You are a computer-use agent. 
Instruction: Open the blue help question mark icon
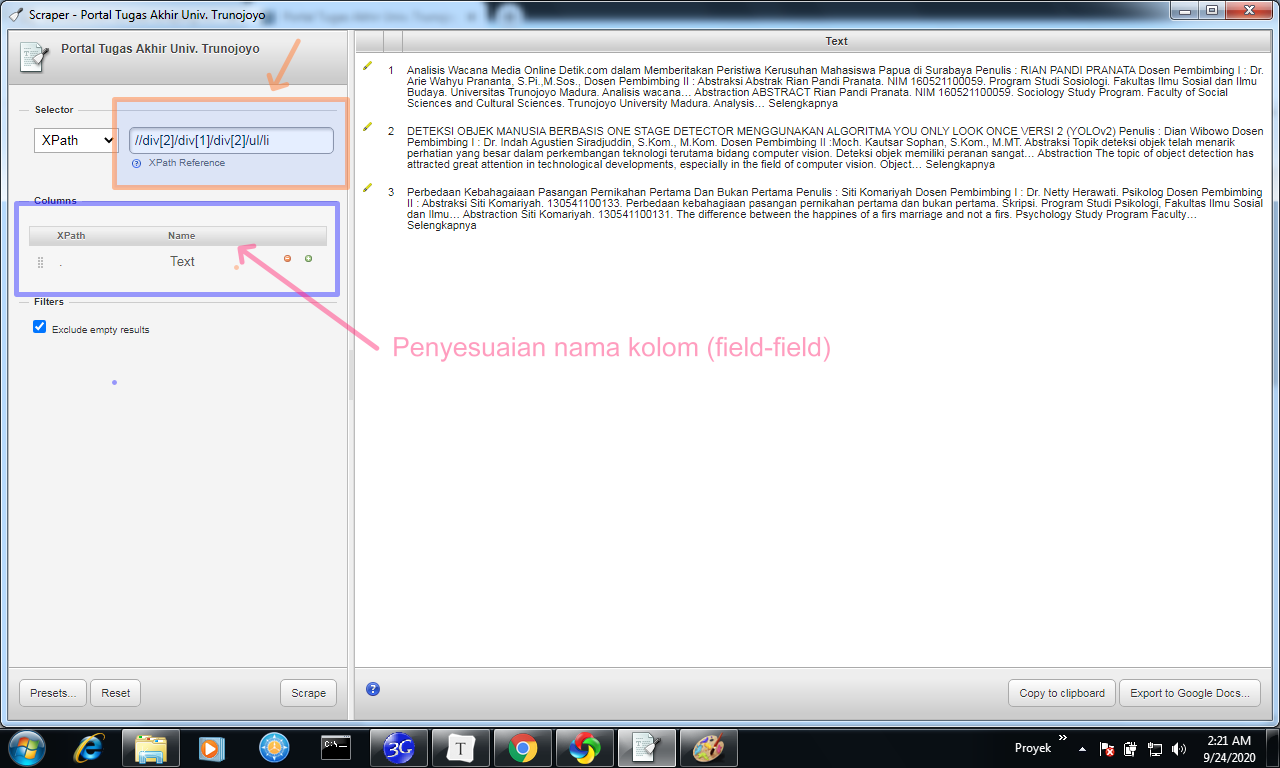(373, 688)
